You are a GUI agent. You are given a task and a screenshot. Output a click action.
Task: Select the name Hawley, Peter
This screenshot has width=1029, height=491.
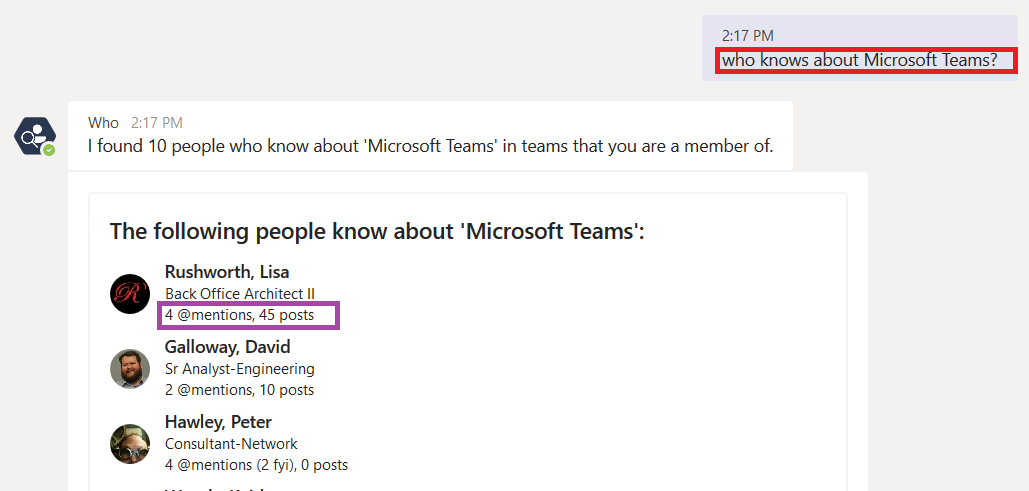click(x=218, y=421)
